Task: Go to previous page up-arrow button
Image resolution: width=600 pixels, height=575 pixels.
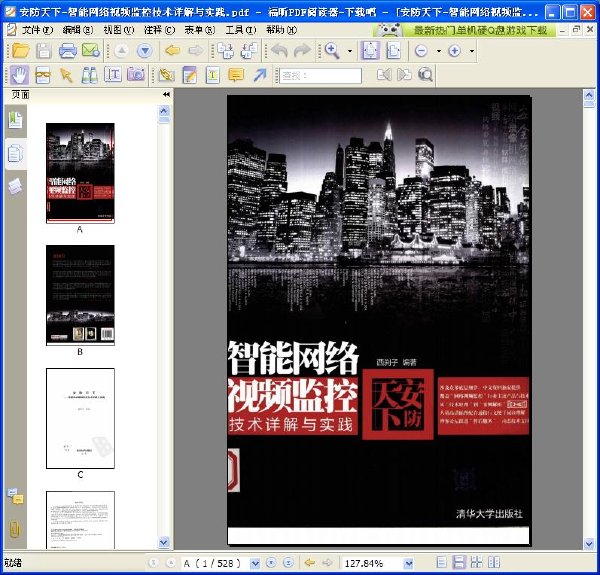Action: (121, 50)
